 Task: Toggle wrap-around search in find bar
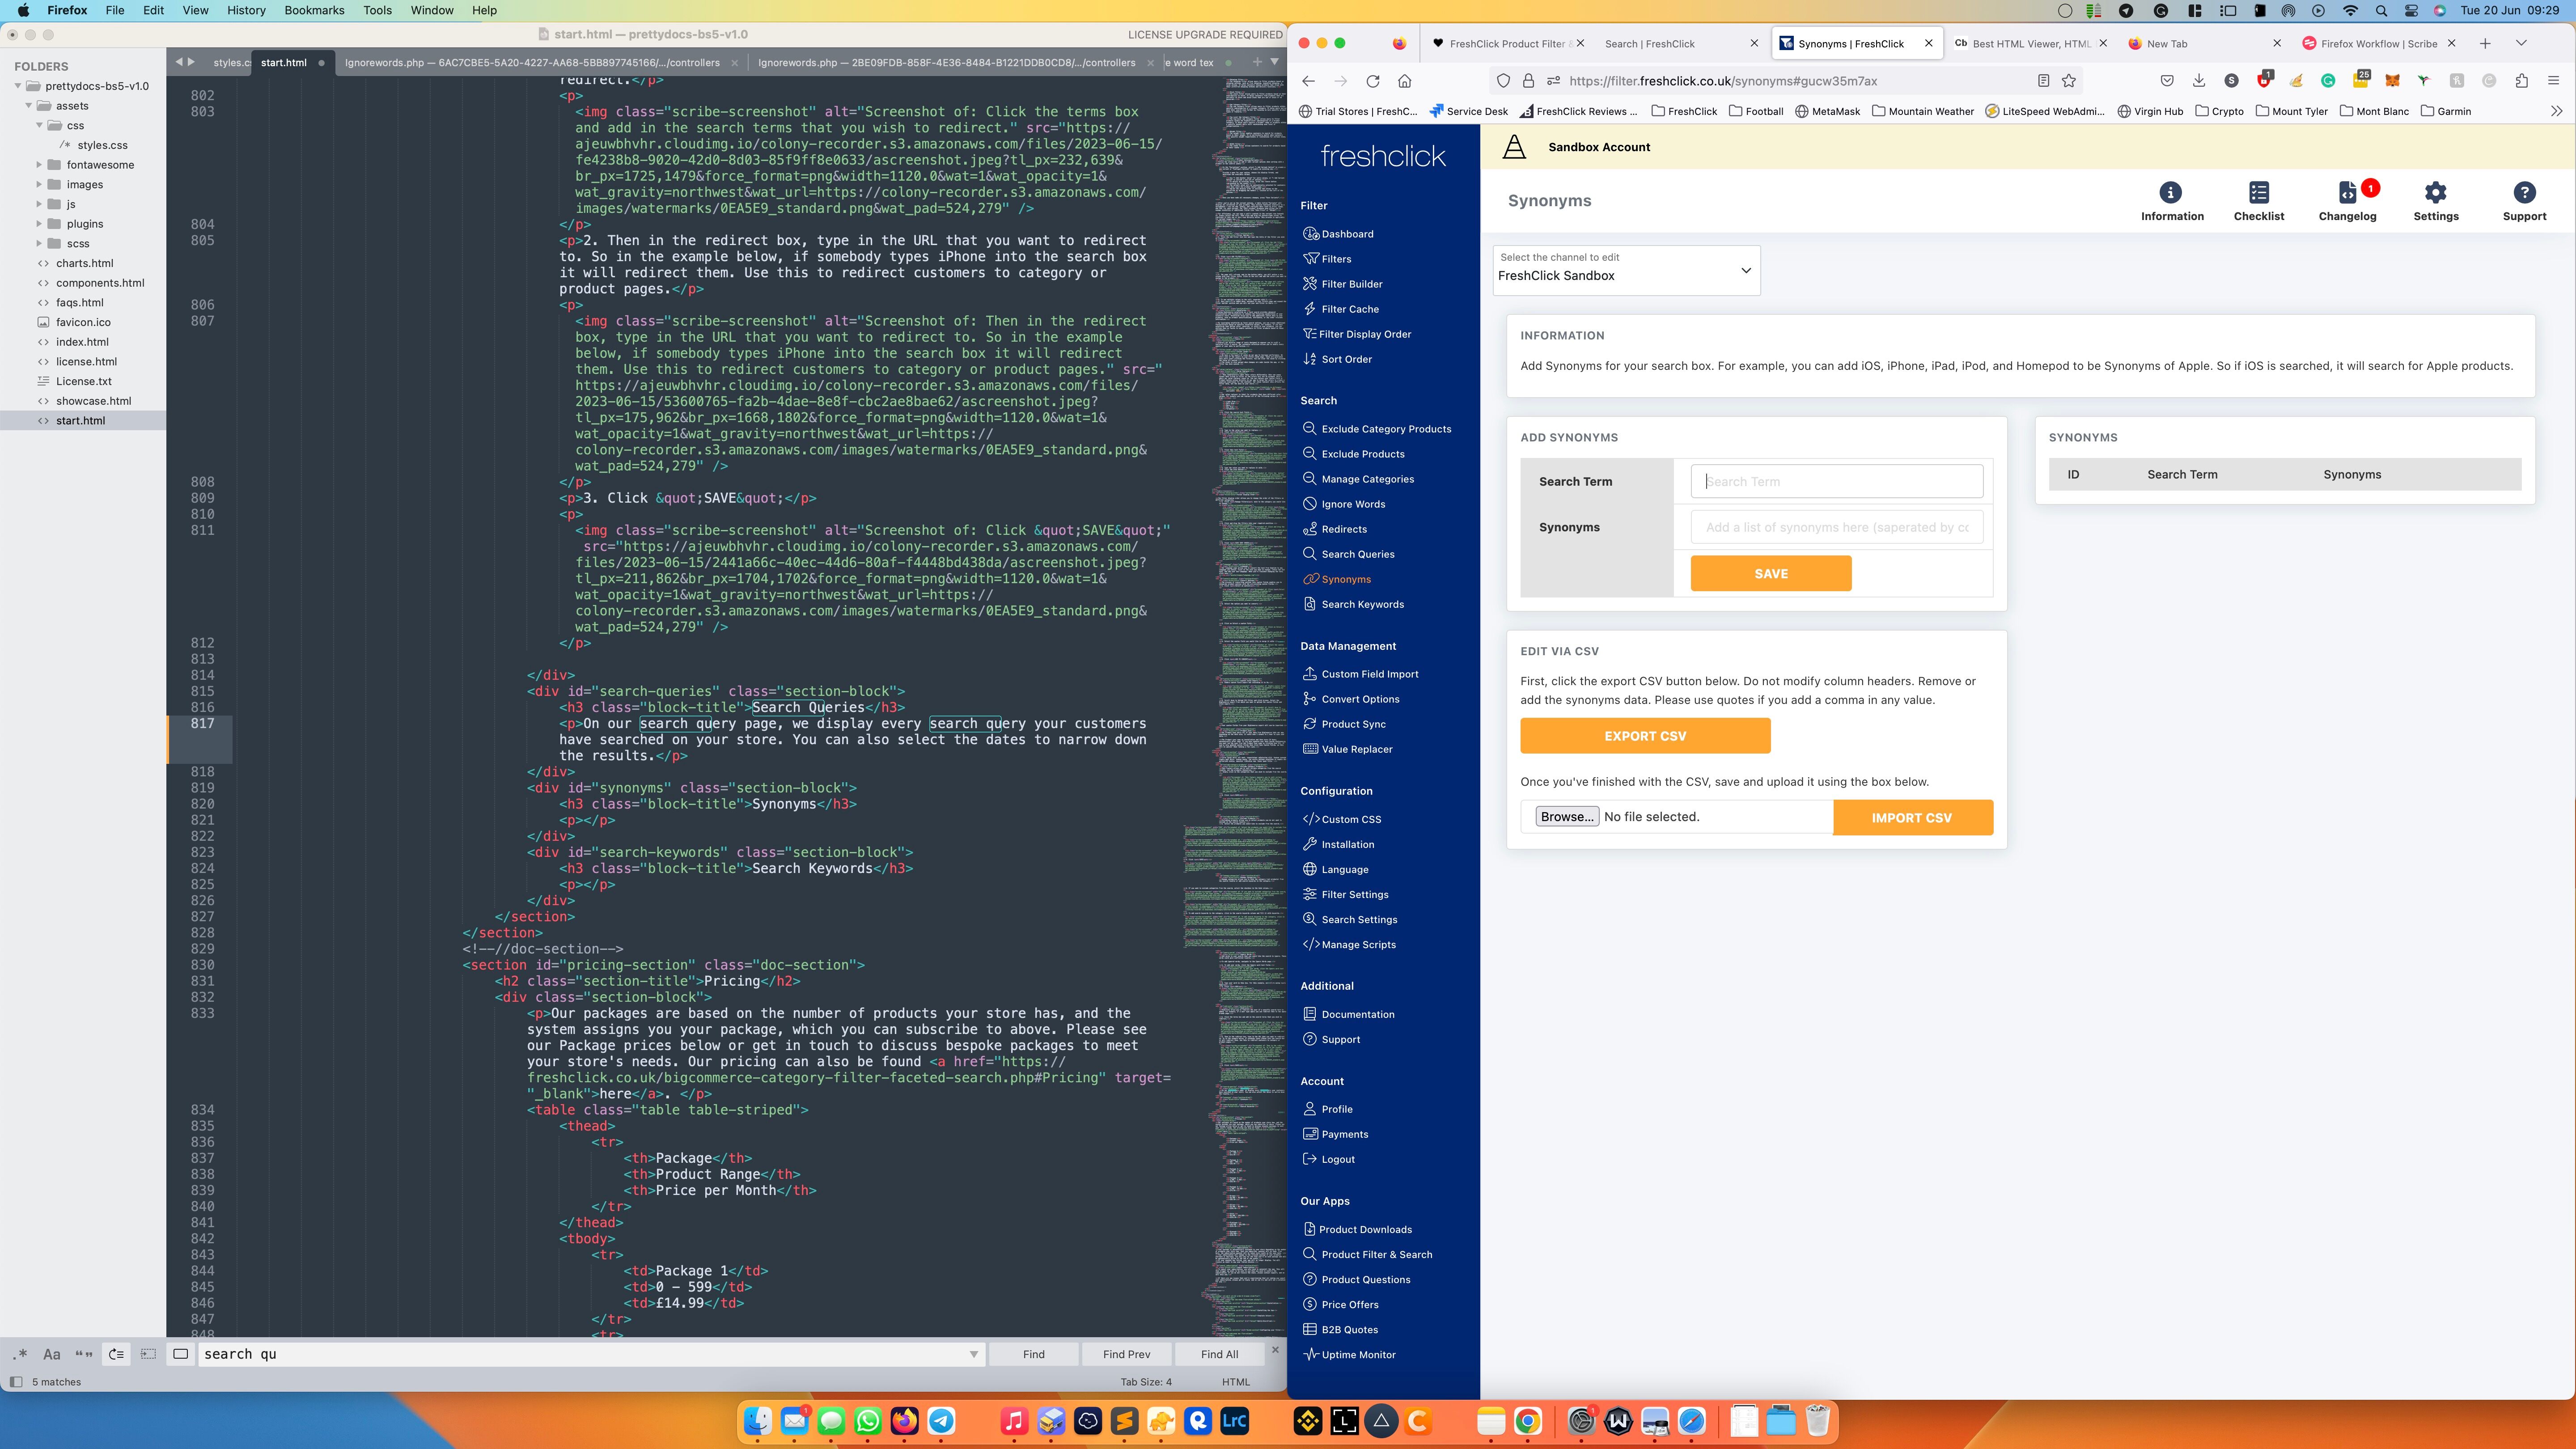(x=116, y=1354)
